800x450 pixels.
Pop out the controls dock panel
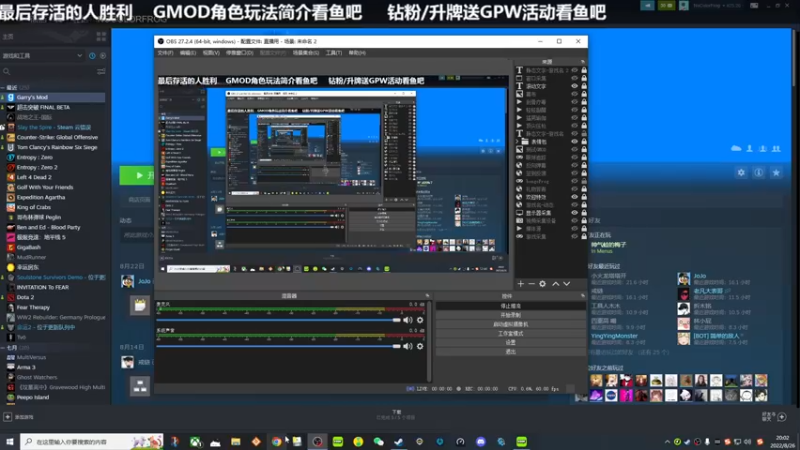583,296
